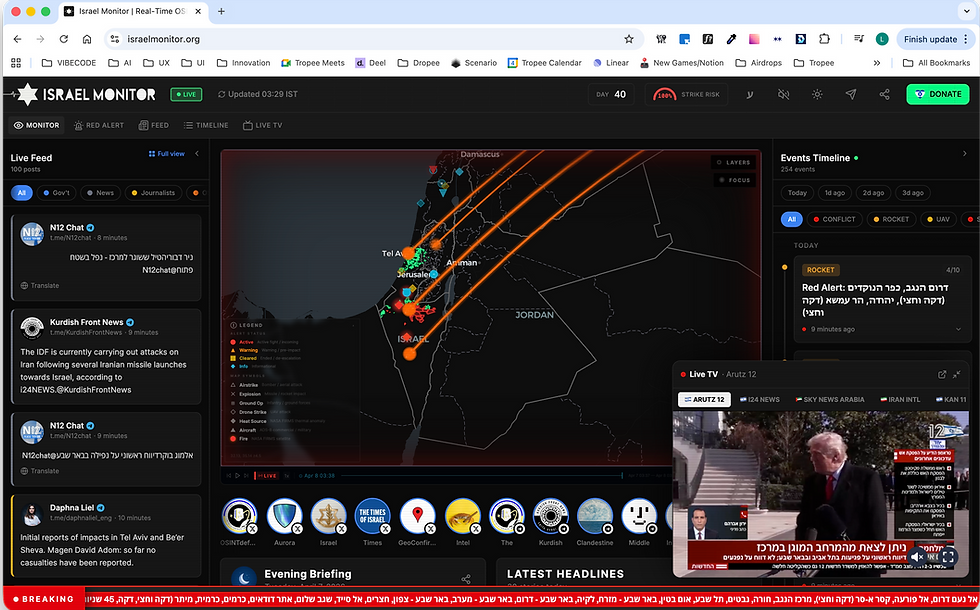Select the Israel IDF emblem source avatar

(329, 516)
